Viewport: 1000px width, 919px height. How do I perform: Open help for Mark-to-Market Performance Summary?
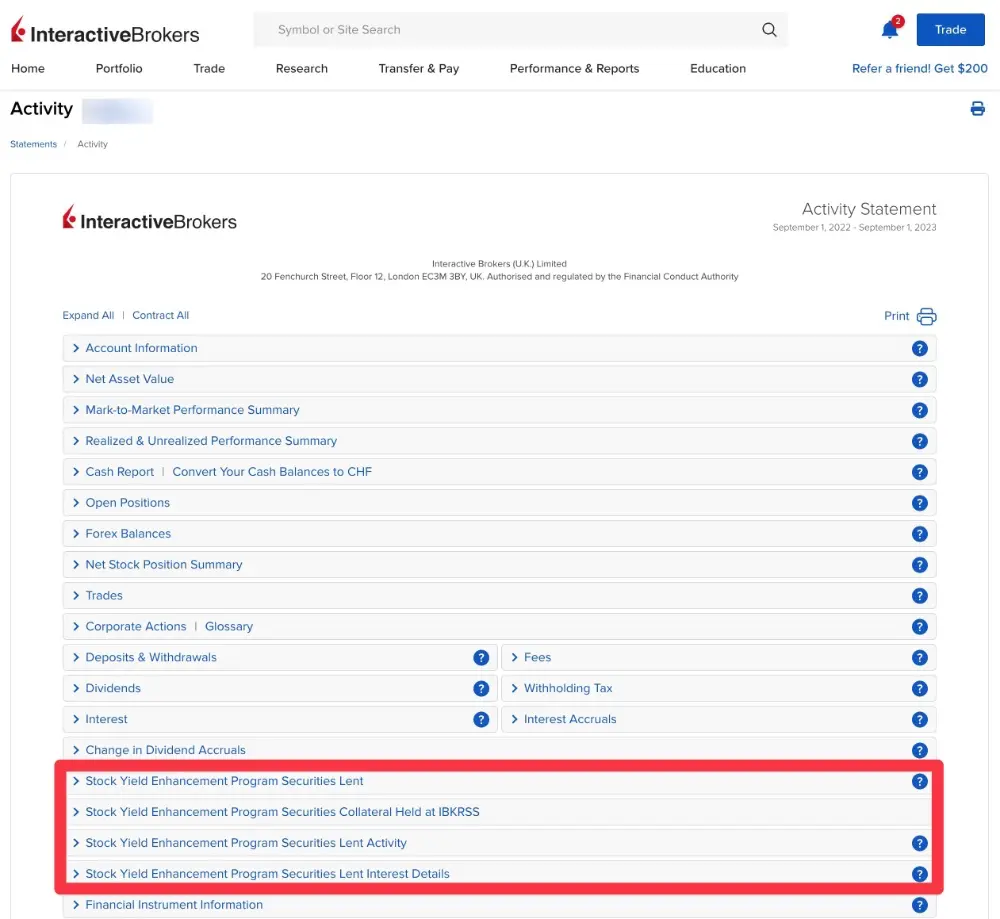click(x=919, y=410)
